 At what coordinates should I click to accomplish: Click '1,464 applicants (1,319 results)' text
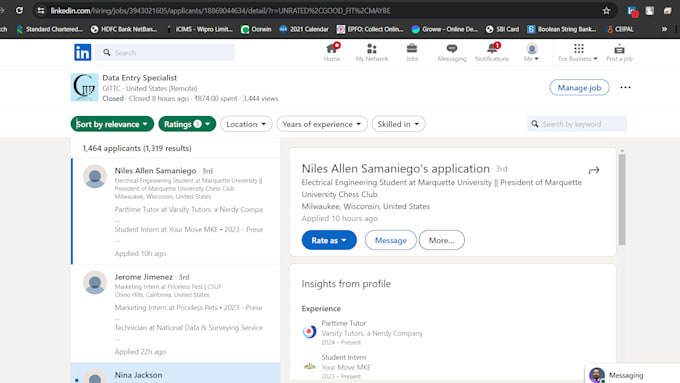pyautogui.click(x=137, y=148)
